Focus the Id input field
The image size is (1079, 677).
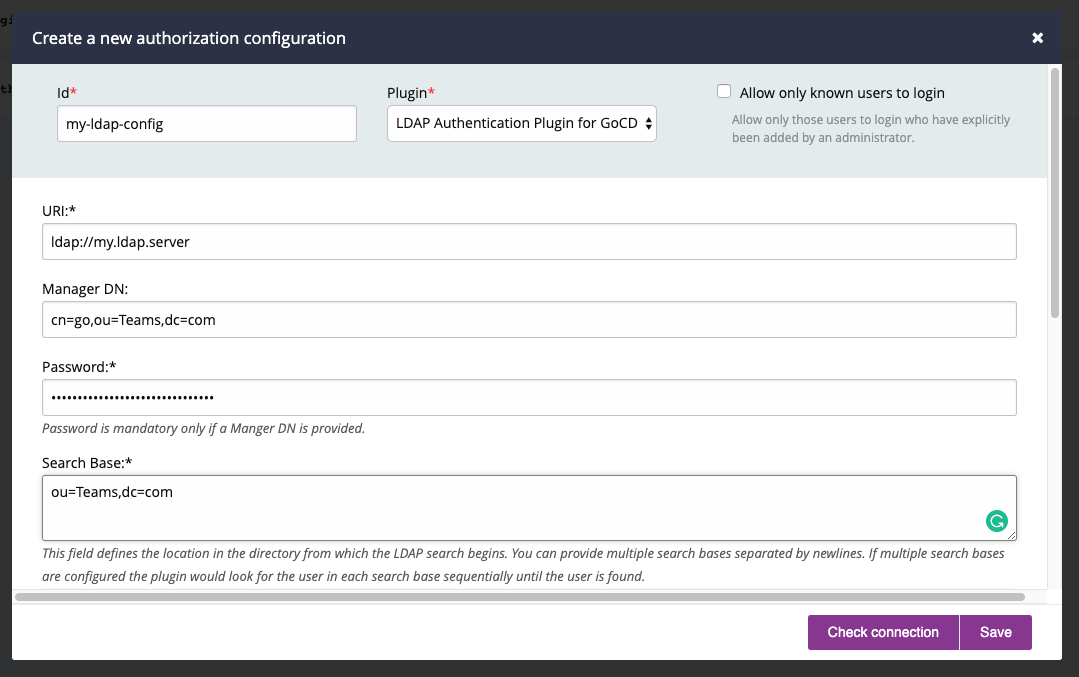(x=206, y=124)
